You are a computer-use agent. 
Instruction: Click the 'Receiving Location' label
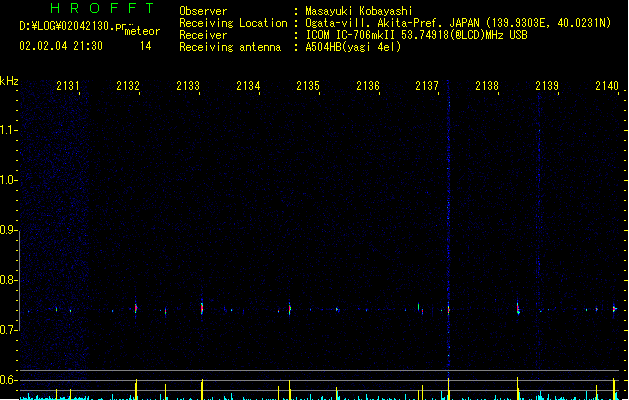tap(233, 23)
